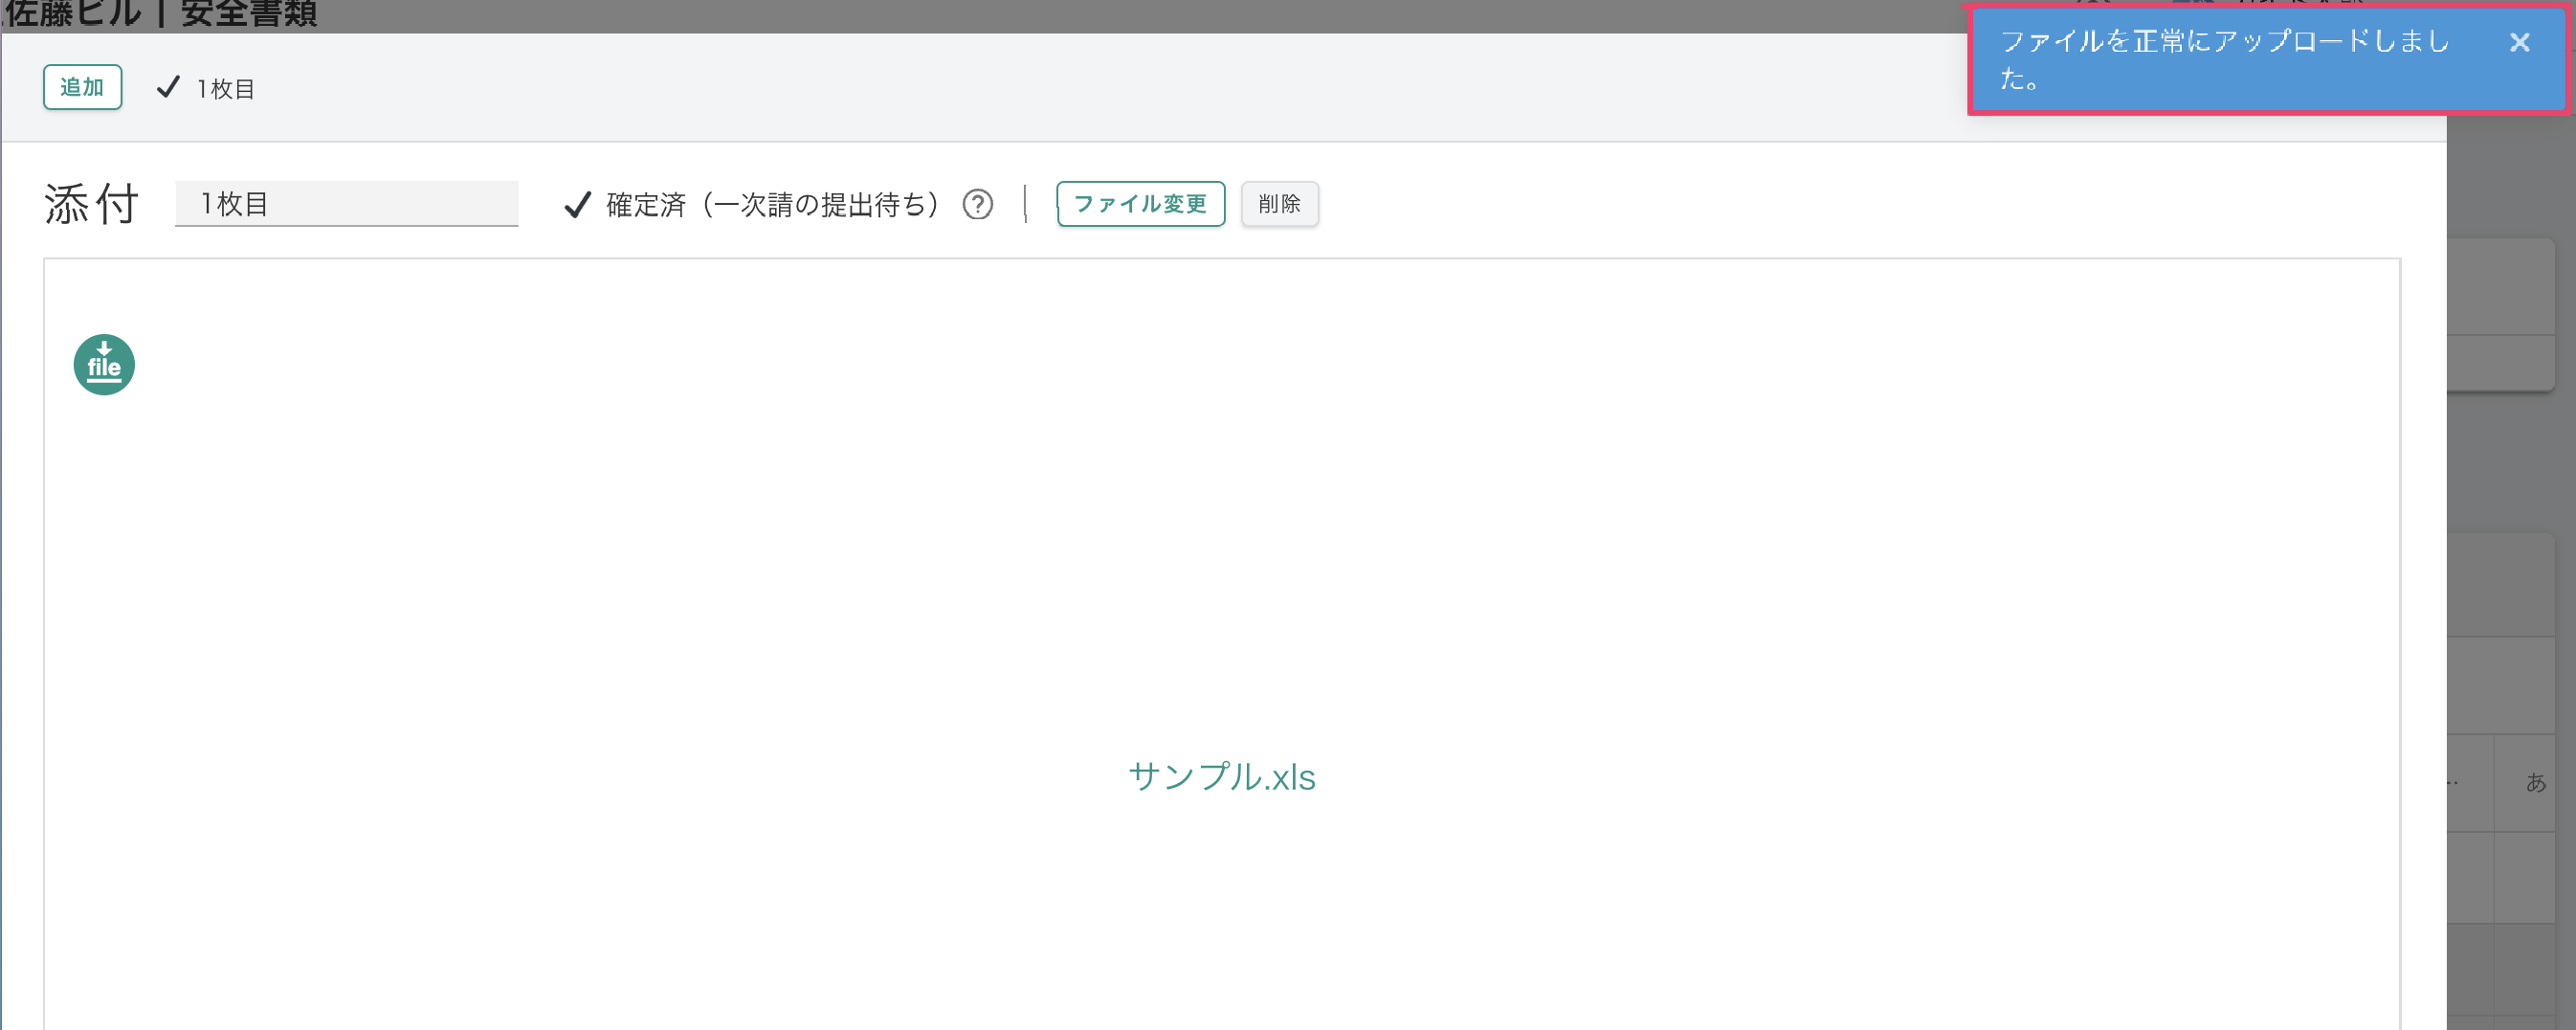Screen dimensions: 2576x1030
Task: Click the 追加 button
Action: (x=82, y=87)
